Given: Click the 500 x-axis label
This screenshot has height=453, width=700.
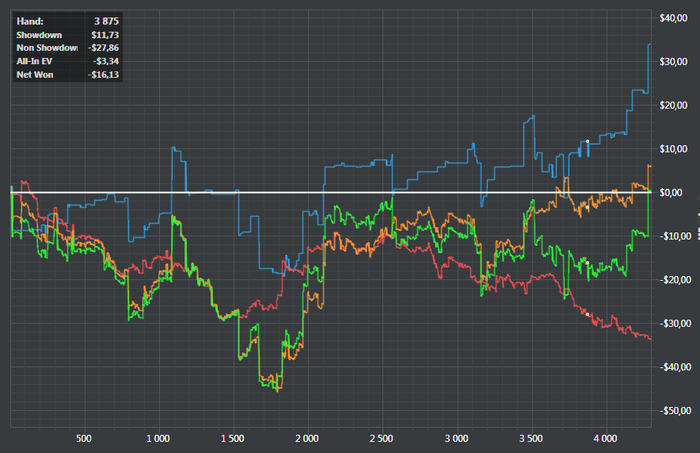Looking at the screenshot, I should coord(84,438).
